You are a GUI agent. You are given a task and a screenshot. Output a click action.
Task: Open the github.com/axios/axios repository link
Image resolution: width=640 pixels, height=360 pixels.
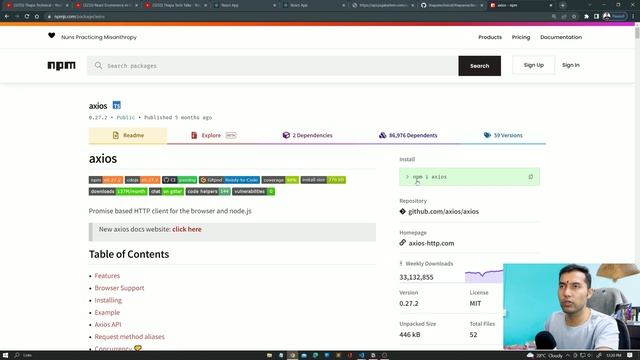pyautogui.click(x=443, y=211)
